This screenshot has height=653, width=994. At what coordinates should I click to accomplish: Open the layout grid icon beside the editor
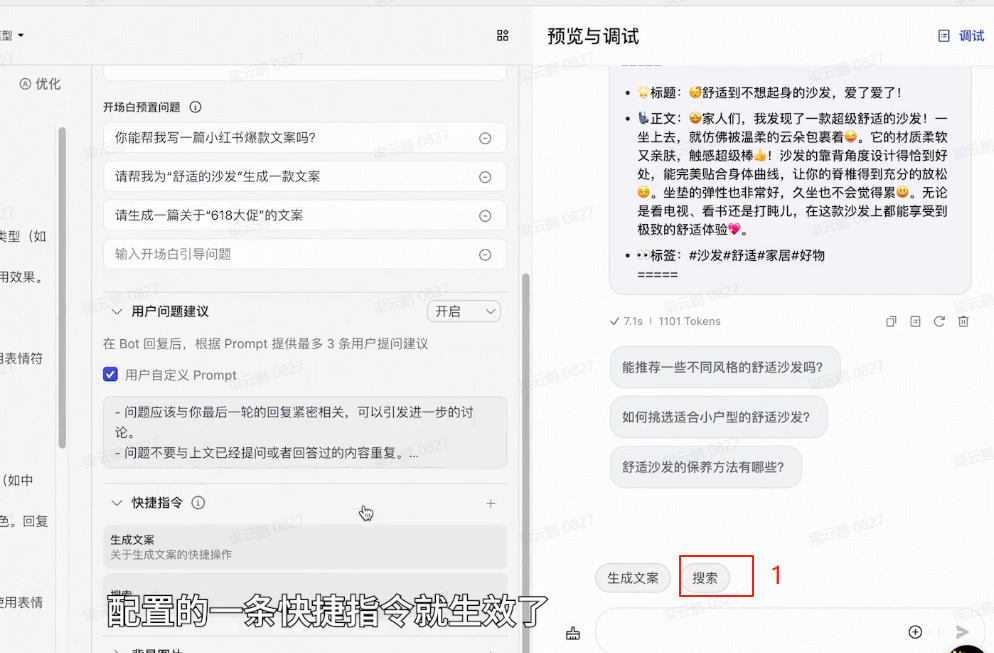pyautogui.click(x=503, y=35)
